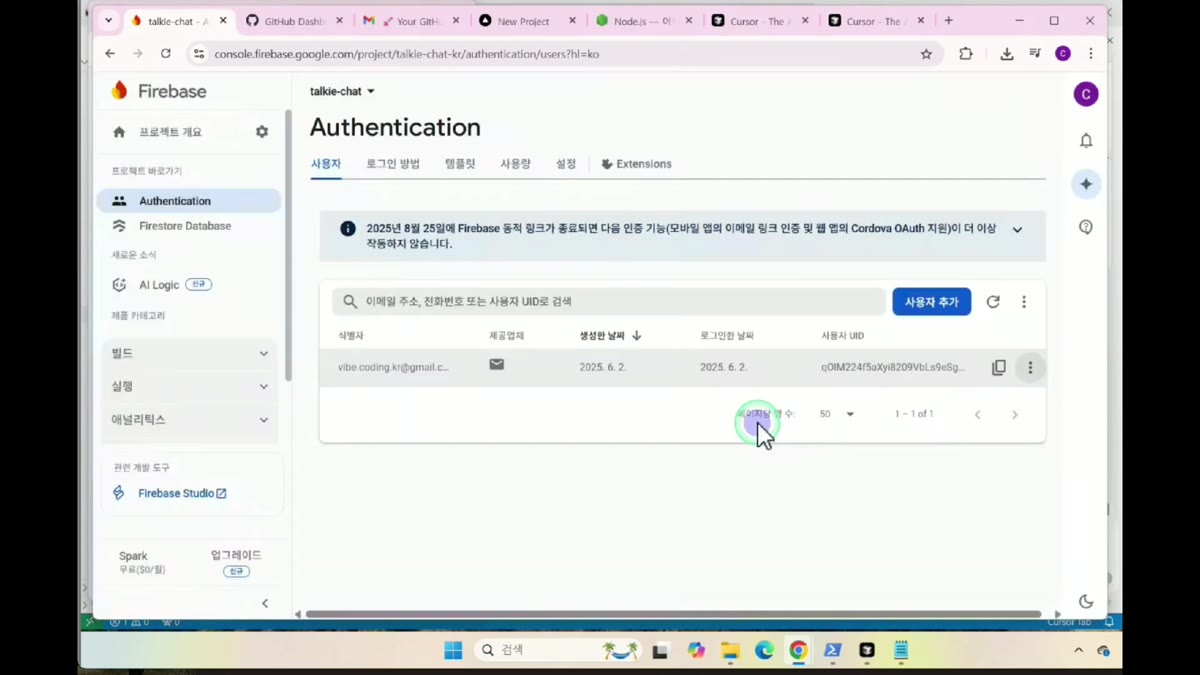
Task: Open the Chrome downloads icon
Action: [1006, 54]
